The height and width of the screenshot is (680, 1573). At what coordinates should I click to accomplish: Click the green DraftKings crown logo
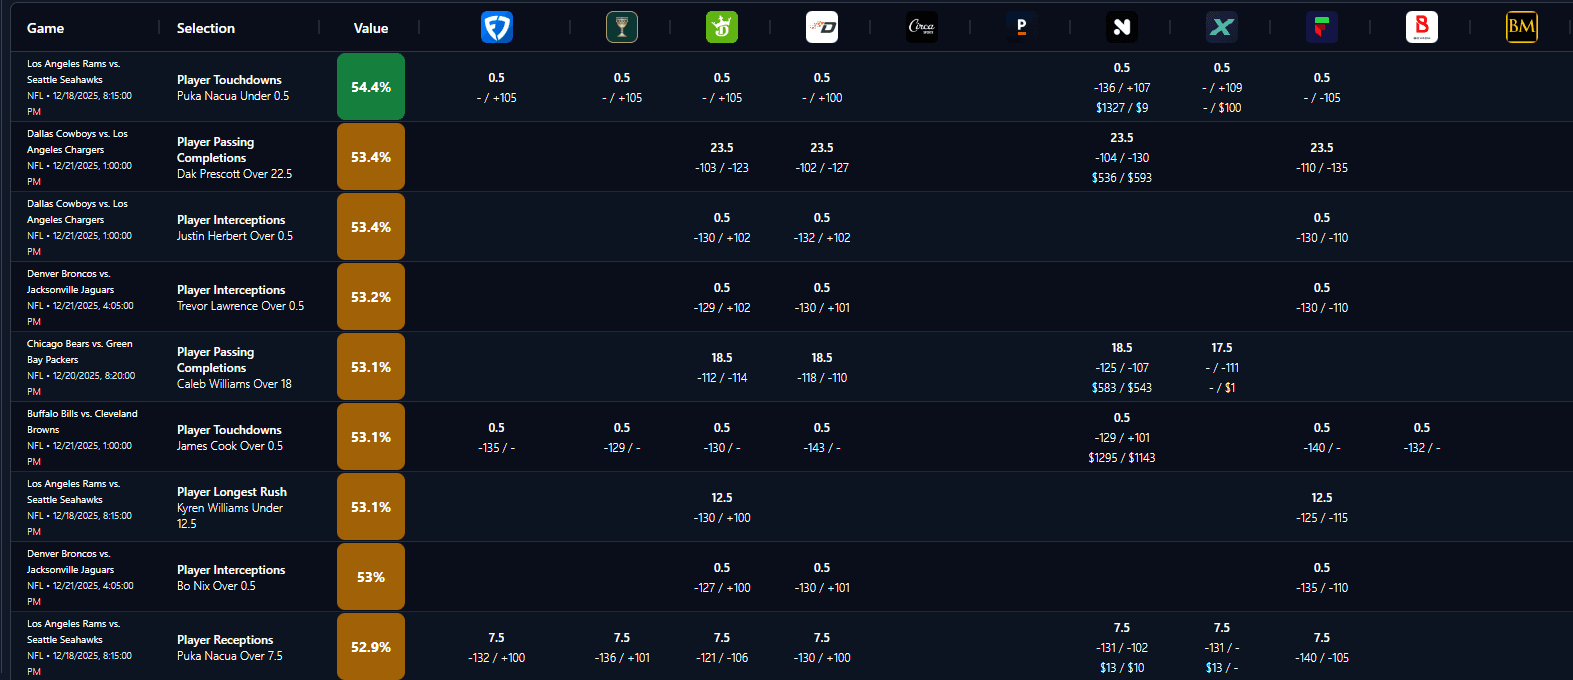point(722,27)
